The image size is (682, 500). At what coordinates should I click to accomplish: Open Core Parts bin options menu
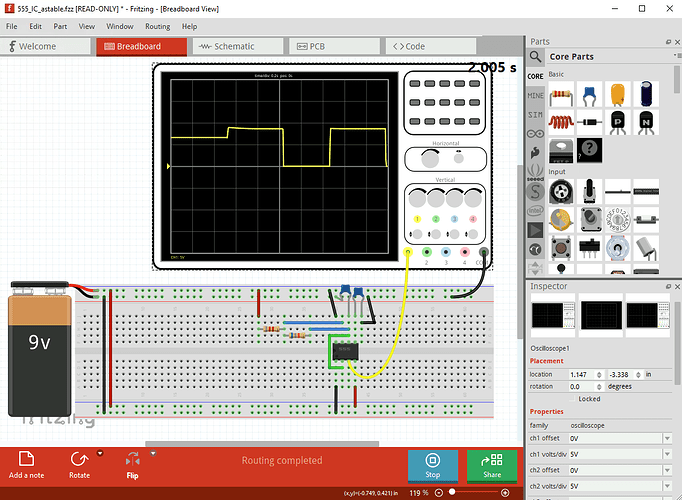click(678, 56)
